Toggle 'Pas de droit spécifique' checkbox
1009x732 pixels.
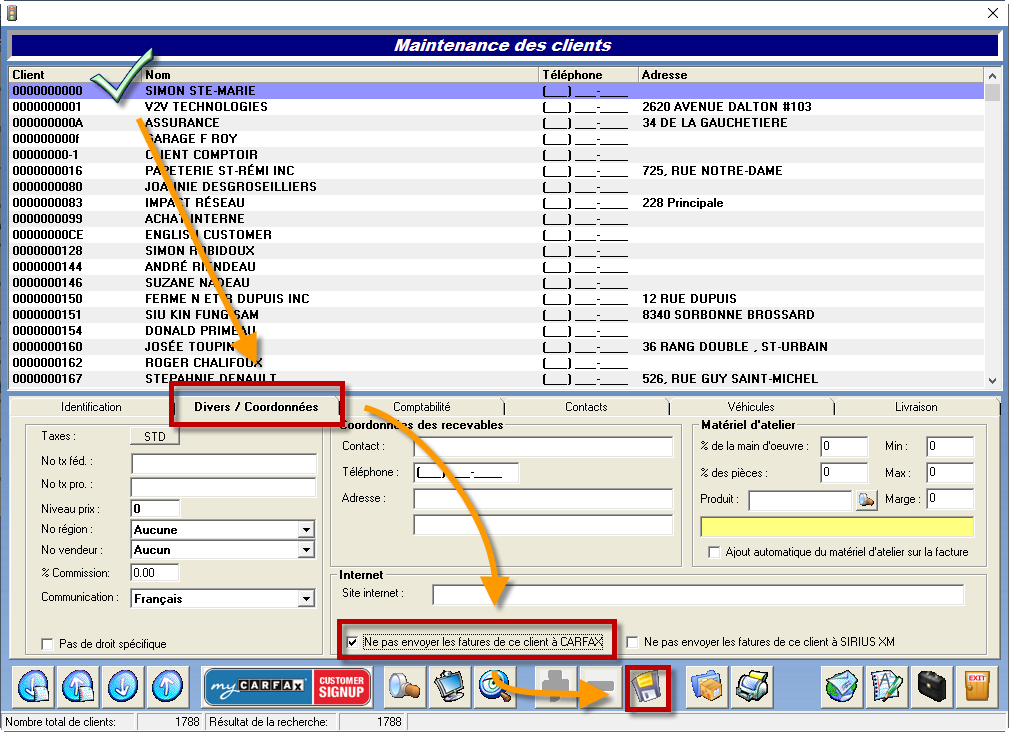[x=47, y=644]
